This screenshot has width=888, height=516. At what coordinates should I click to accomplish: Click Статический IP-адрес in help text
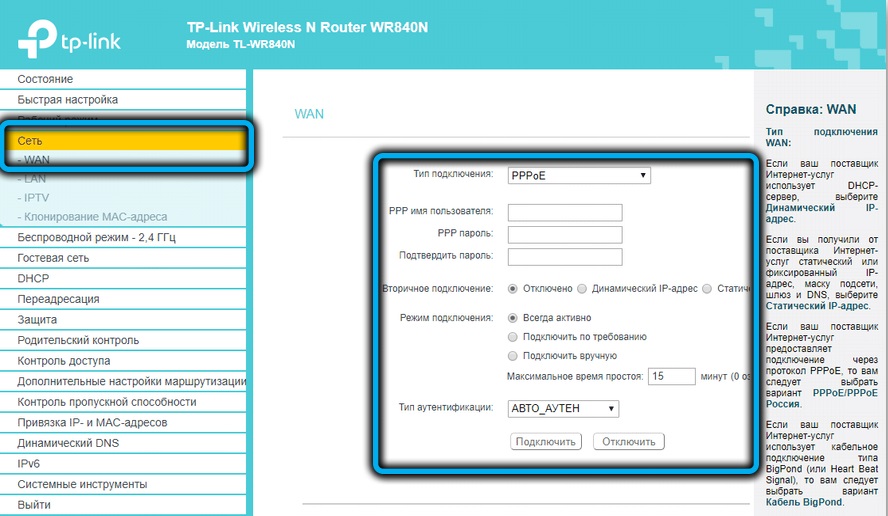817,306
